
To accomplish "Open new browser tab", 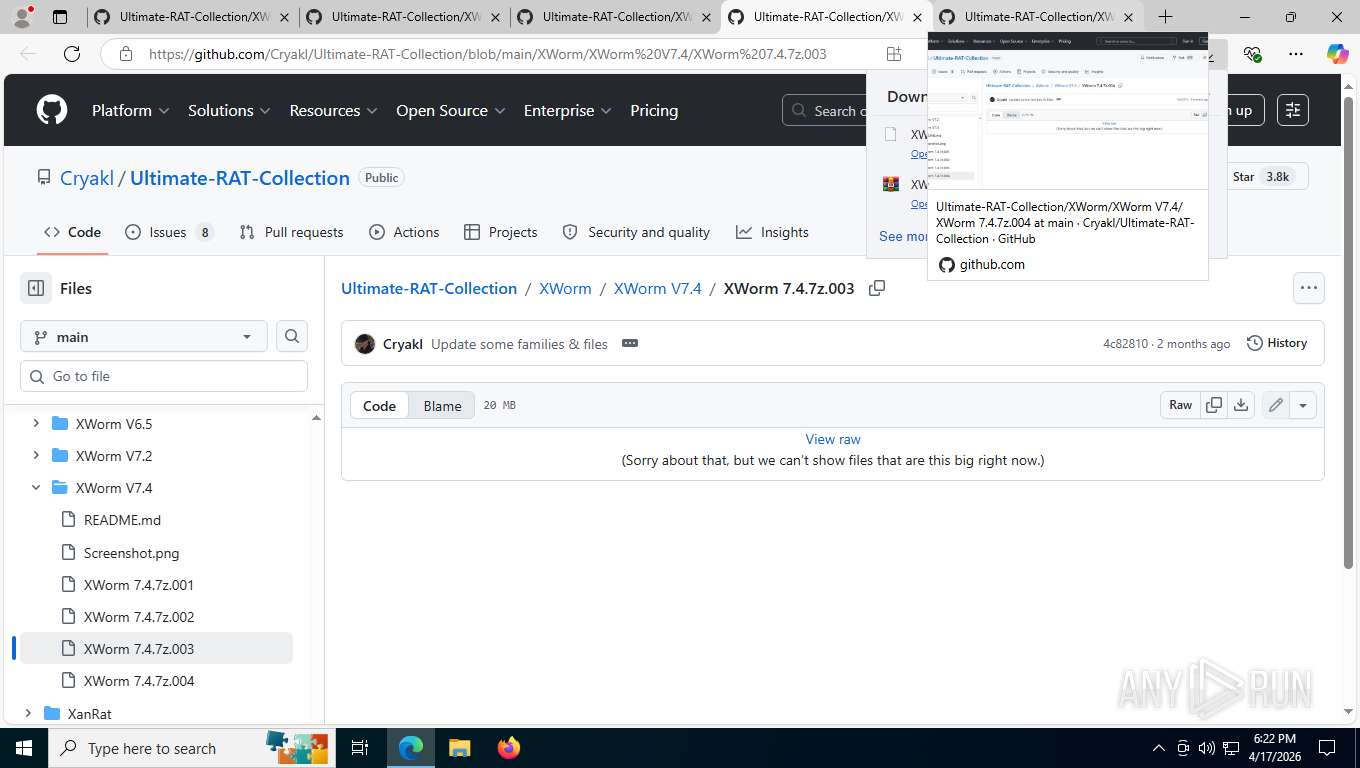I will coord(1165,17).
